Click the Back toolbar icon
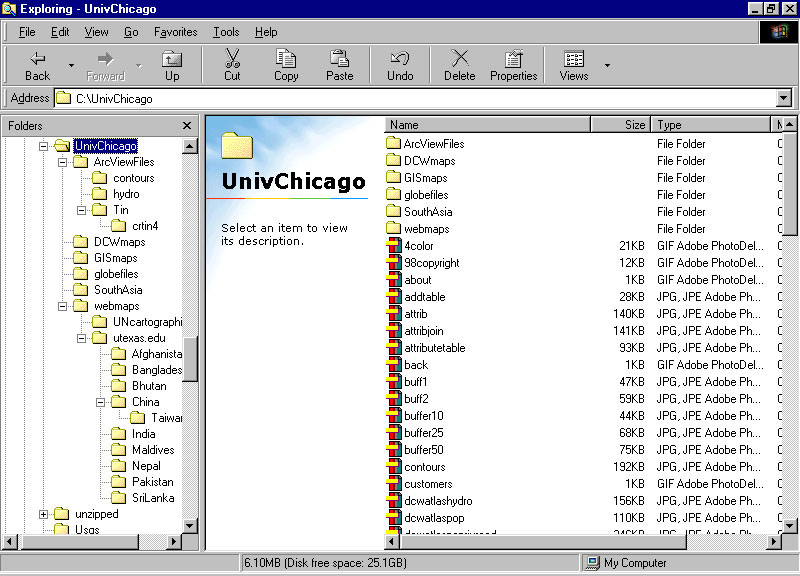 click(x=37, y=59)
